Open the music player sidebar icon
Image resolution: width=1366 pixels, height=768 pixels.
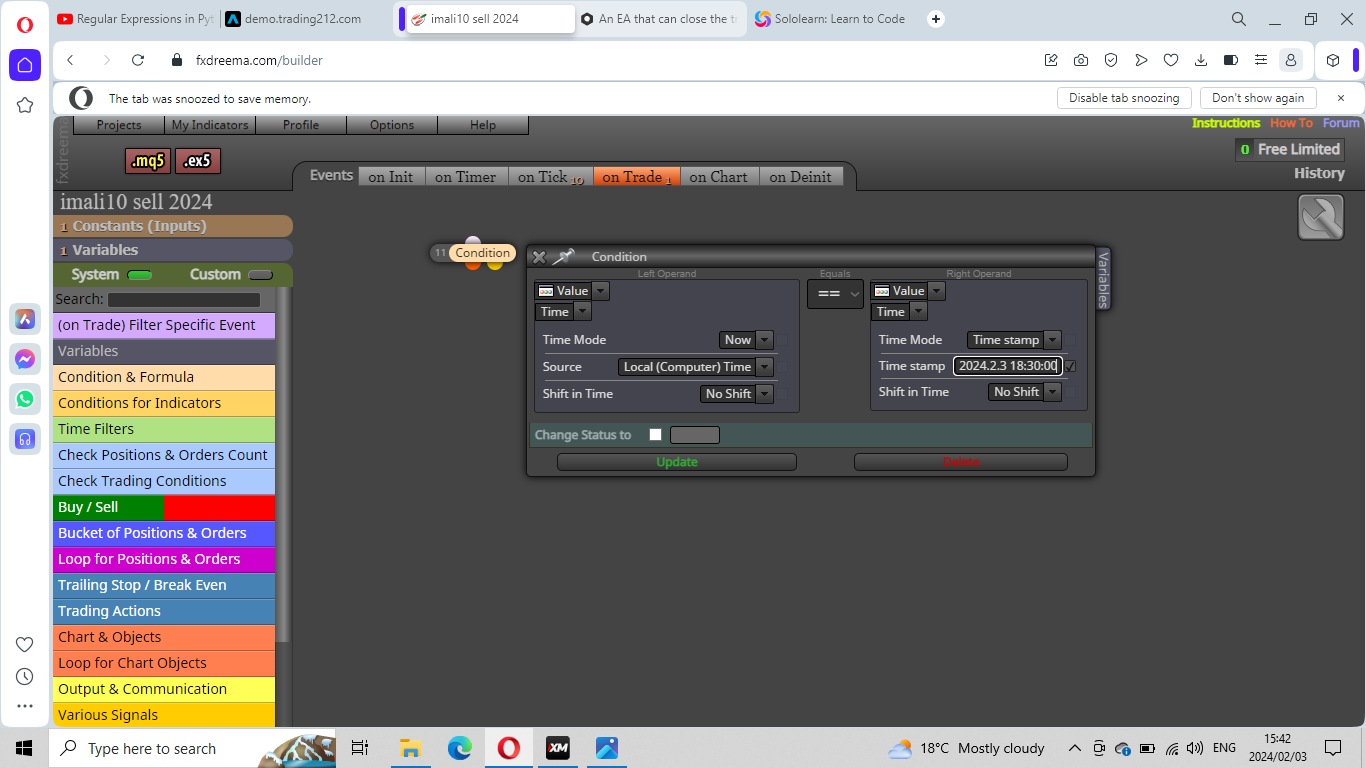25,438
